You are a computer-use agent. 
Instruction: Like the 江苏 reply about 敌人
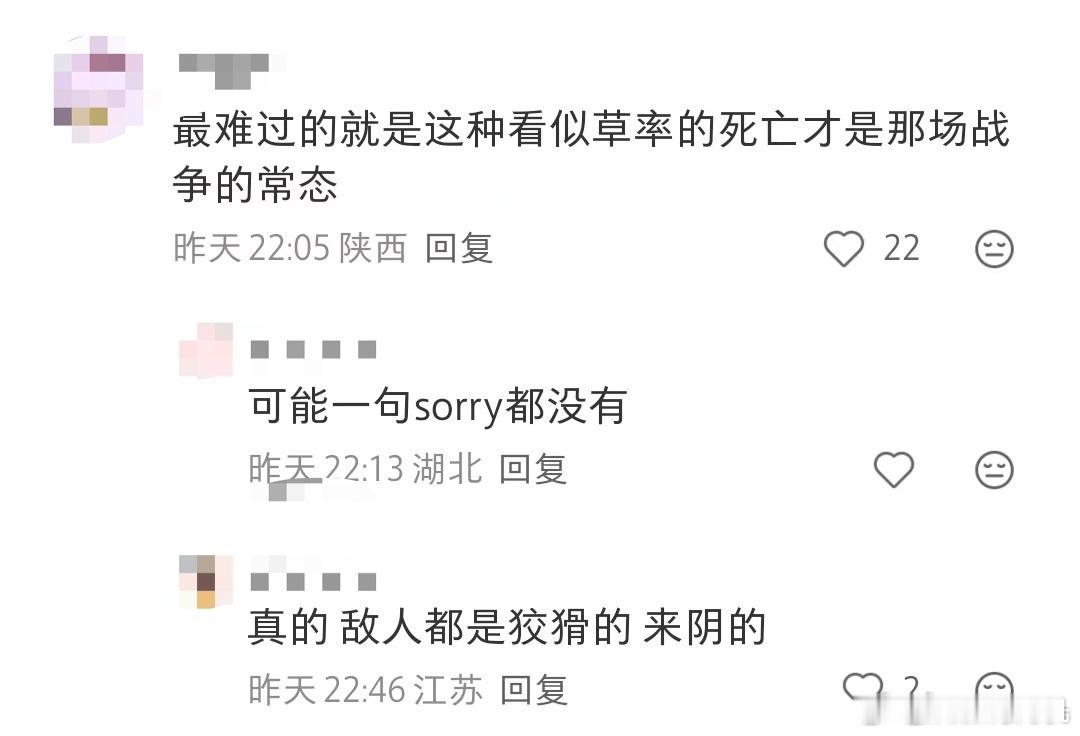tap(862, 688)
